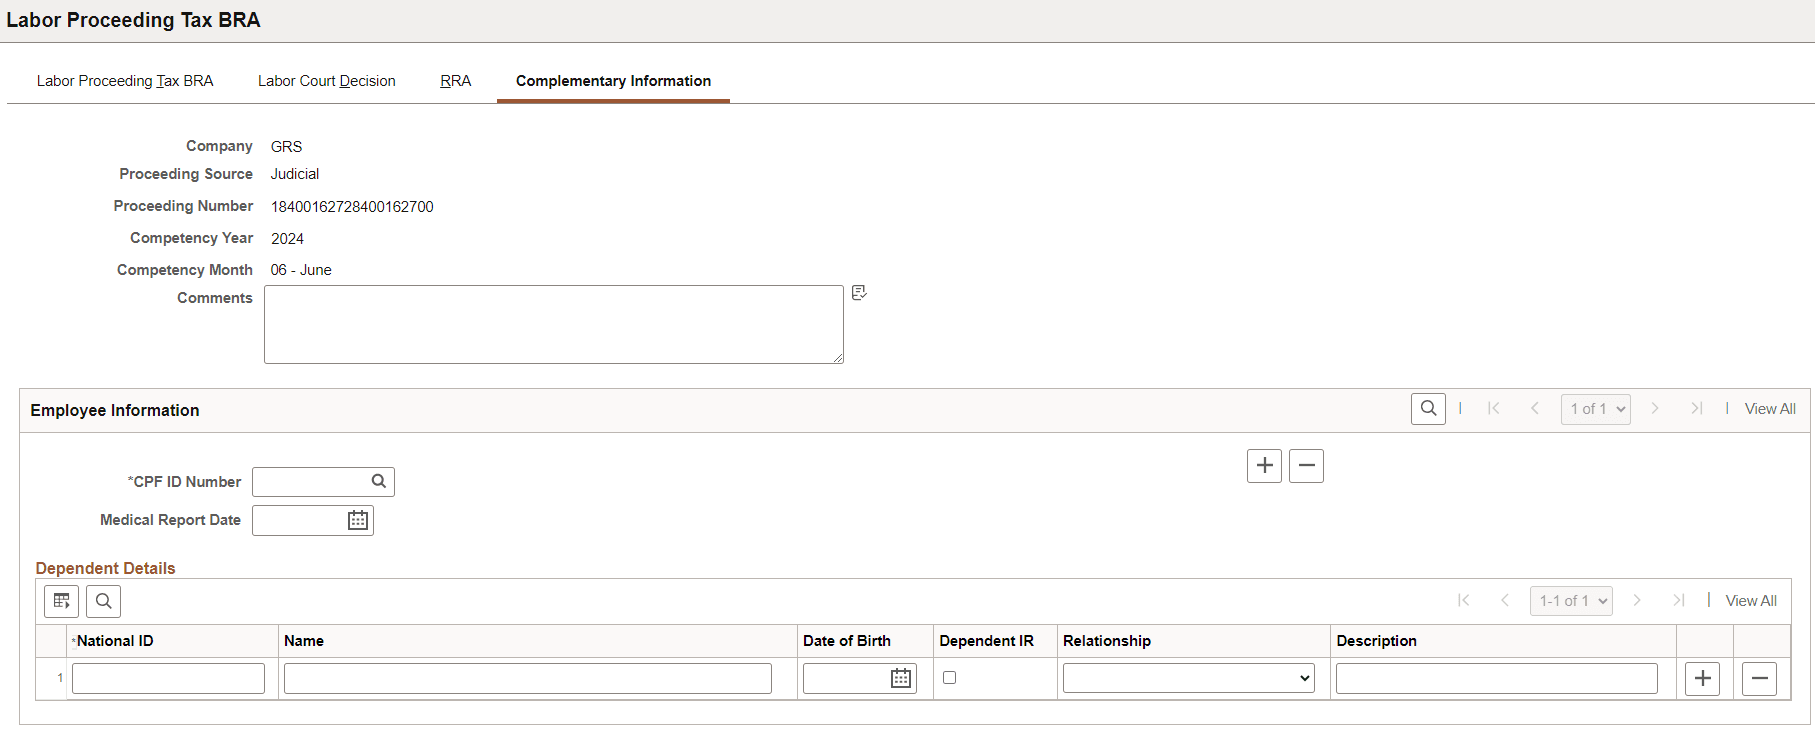
Task: Open the Labor Proceeding Tax BRA tab
Action: [125, 81]
